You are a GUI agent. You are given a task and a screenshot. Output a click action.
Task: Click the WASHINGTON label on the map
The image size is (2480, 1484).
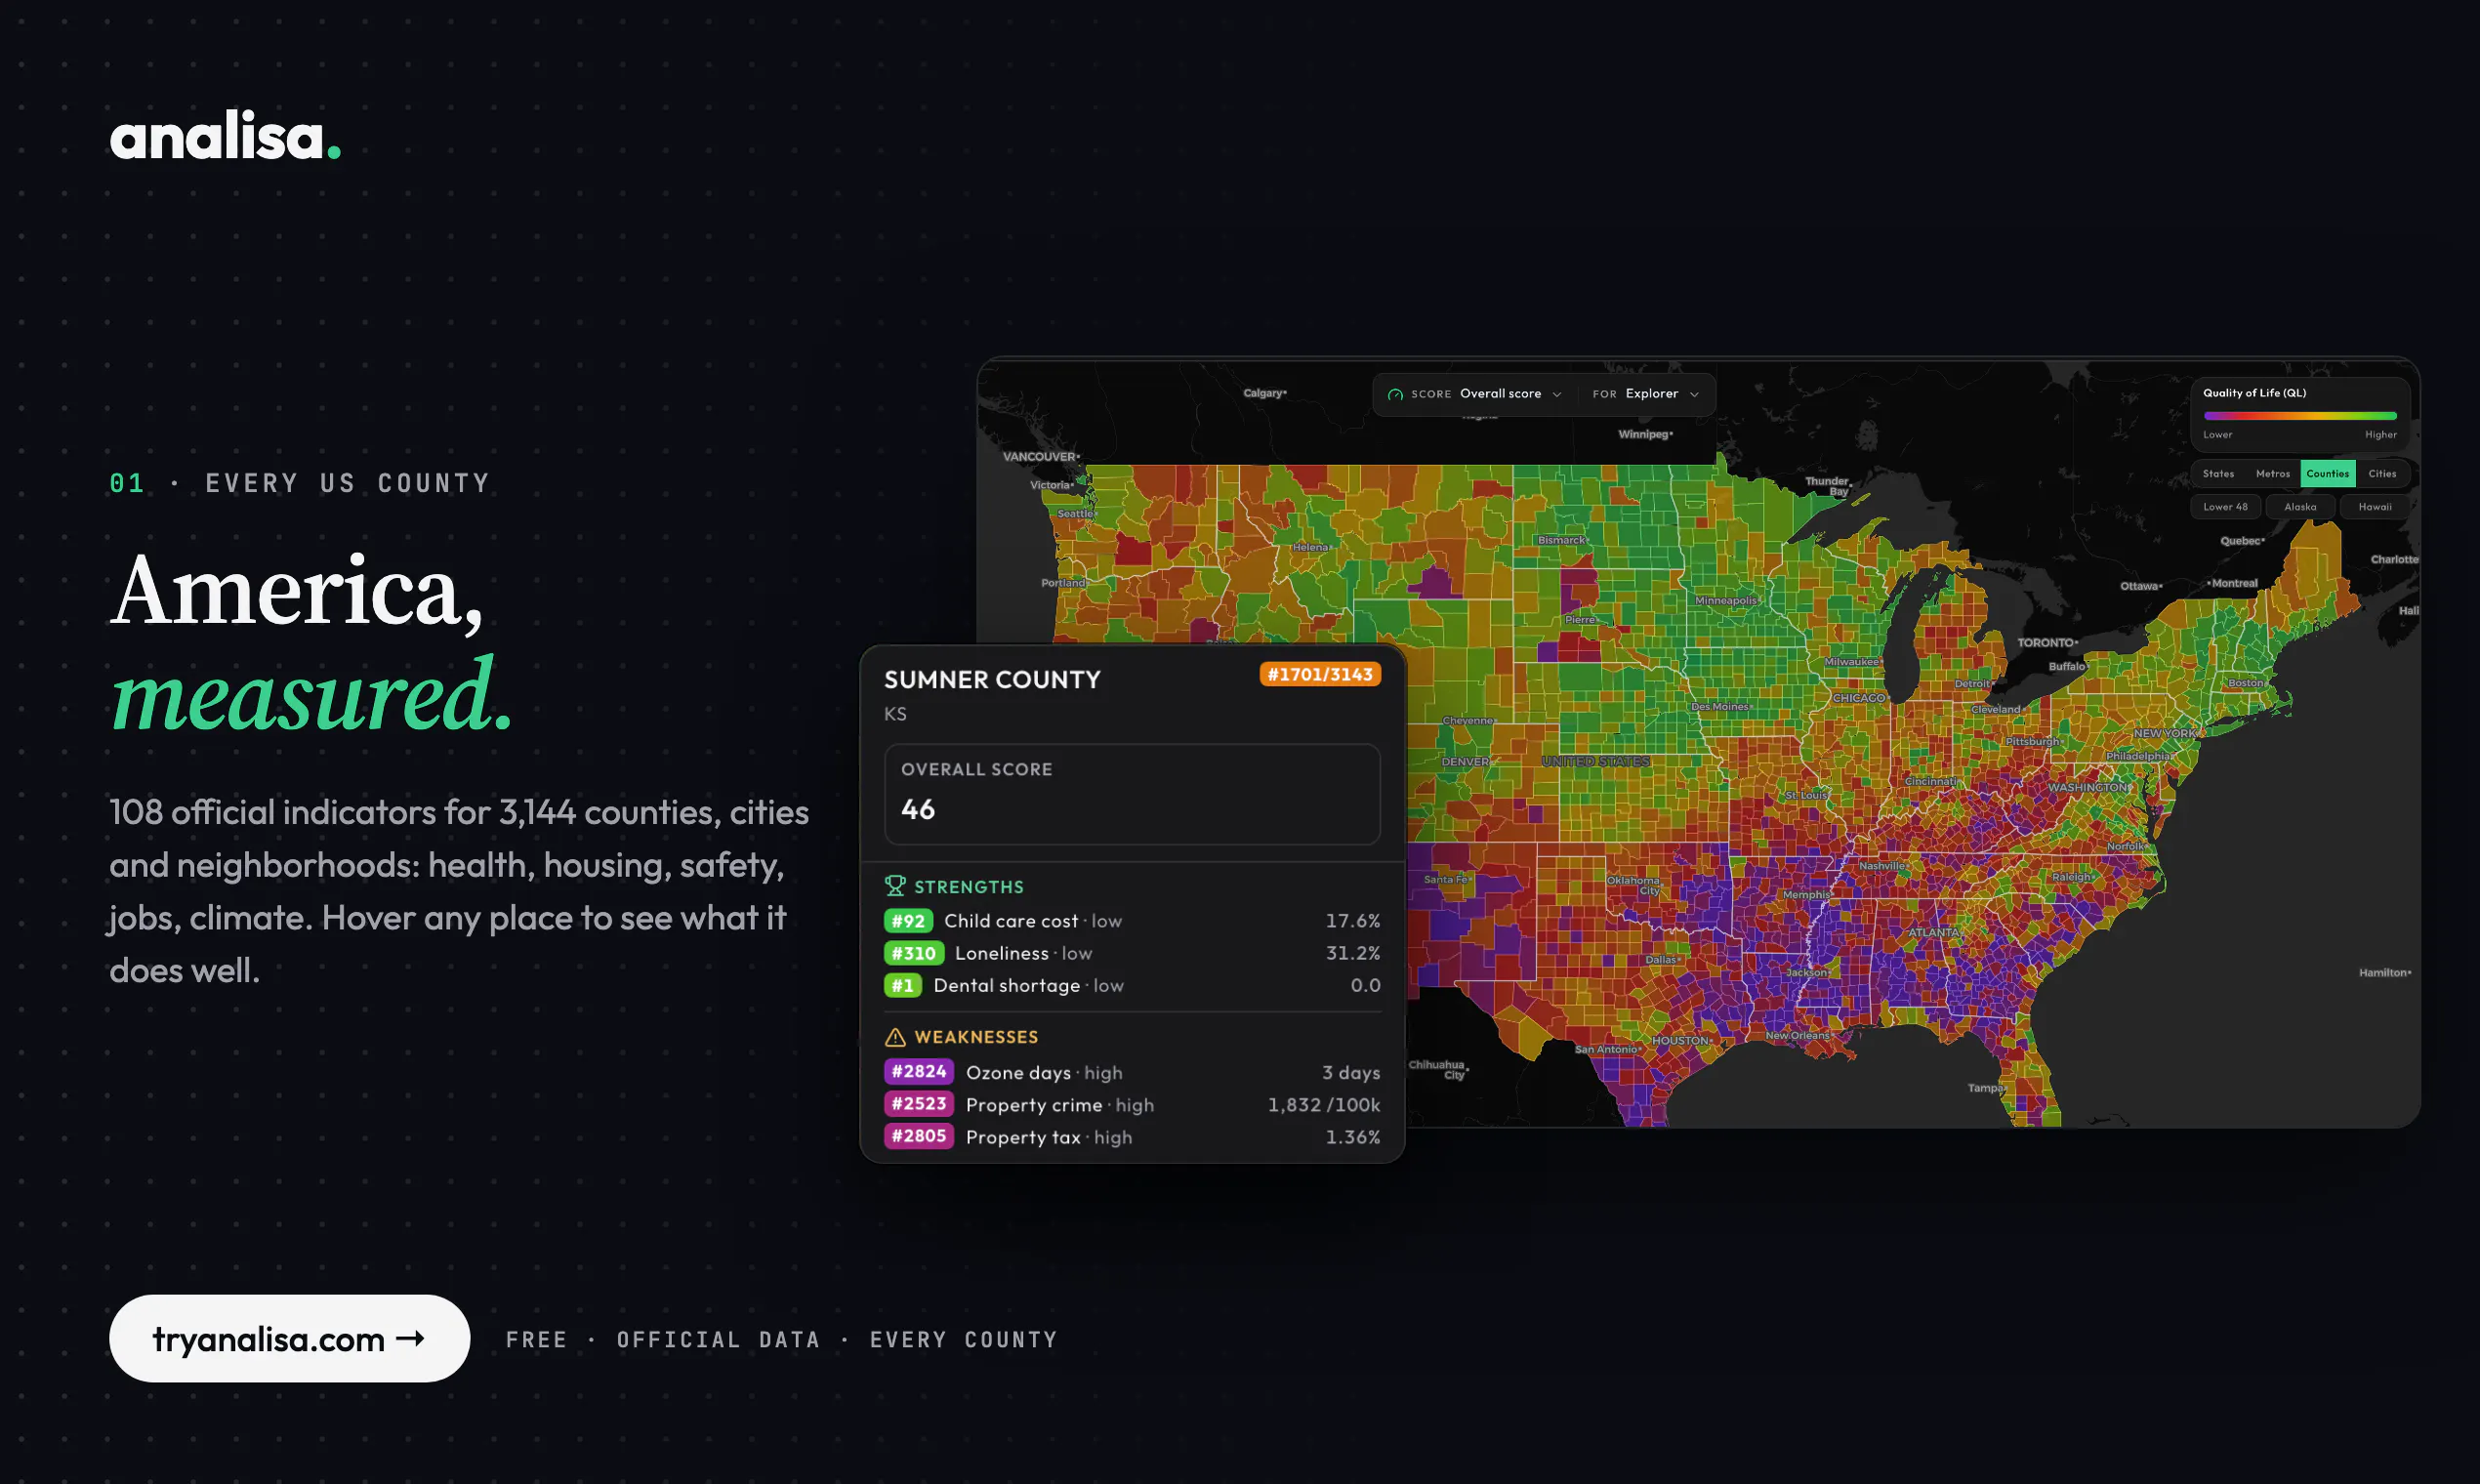[x=2088, y=788]
